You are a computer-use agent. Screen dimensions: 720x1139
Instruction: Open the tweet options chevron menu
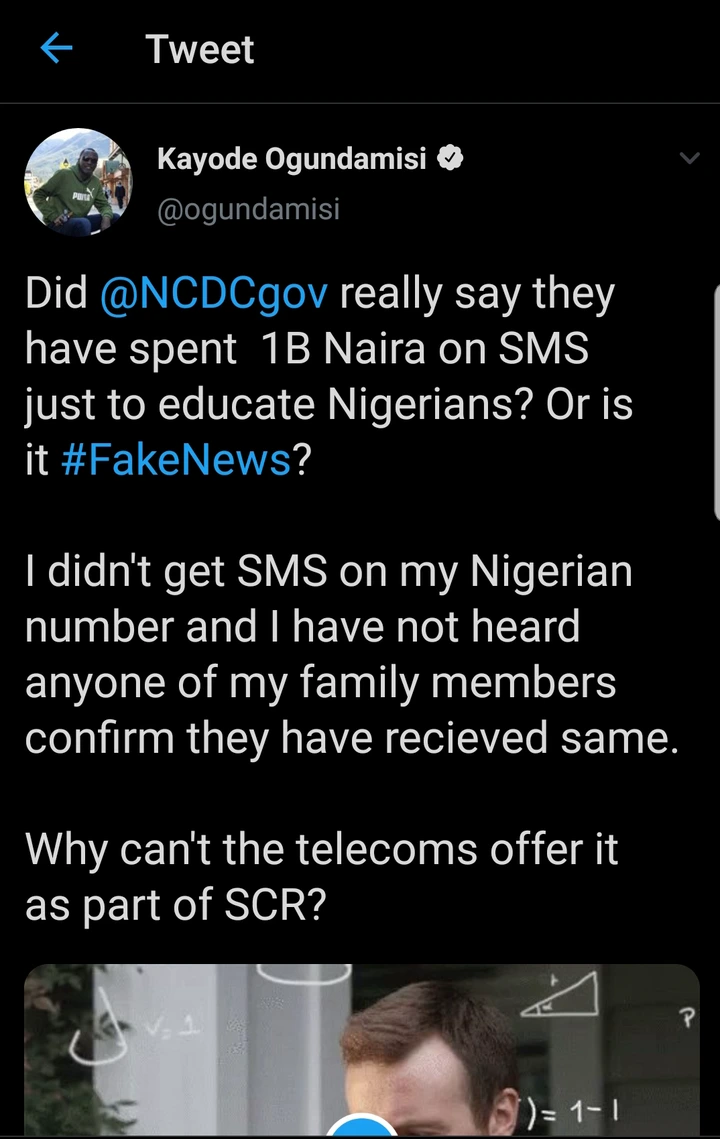point(690,158)
